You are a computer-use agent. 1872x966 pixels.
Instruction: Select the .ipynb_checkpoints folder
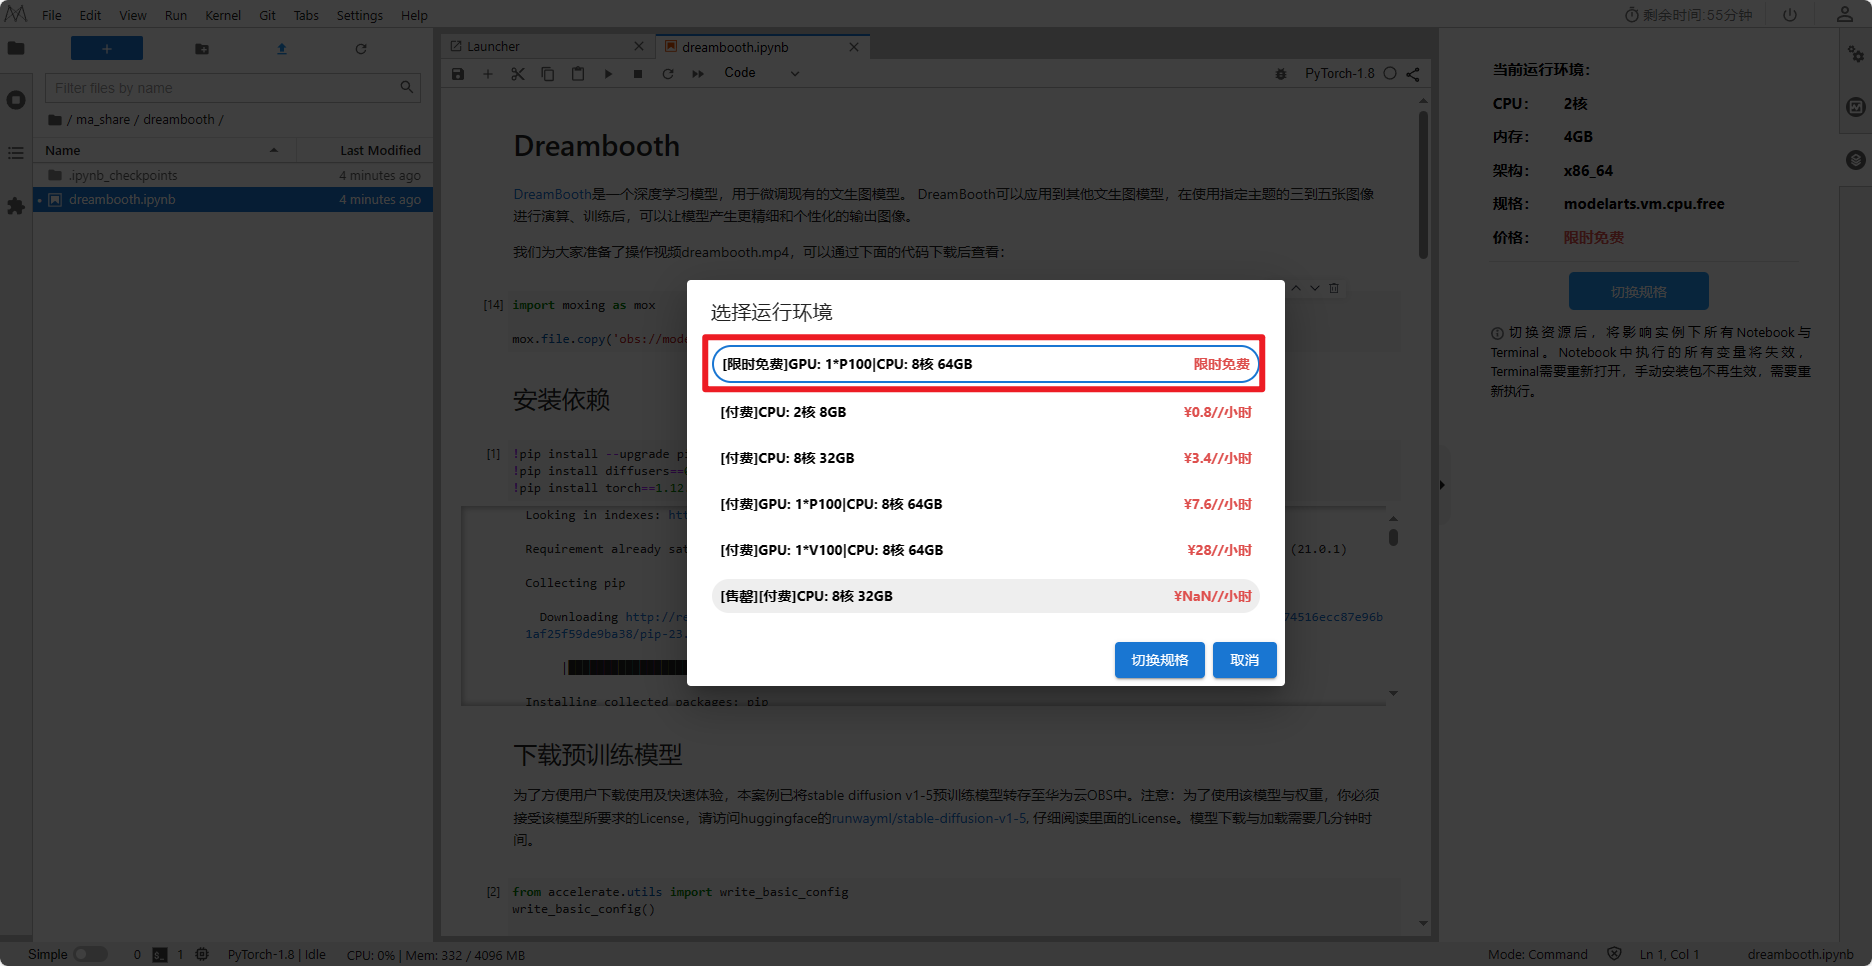coord(233,175)
